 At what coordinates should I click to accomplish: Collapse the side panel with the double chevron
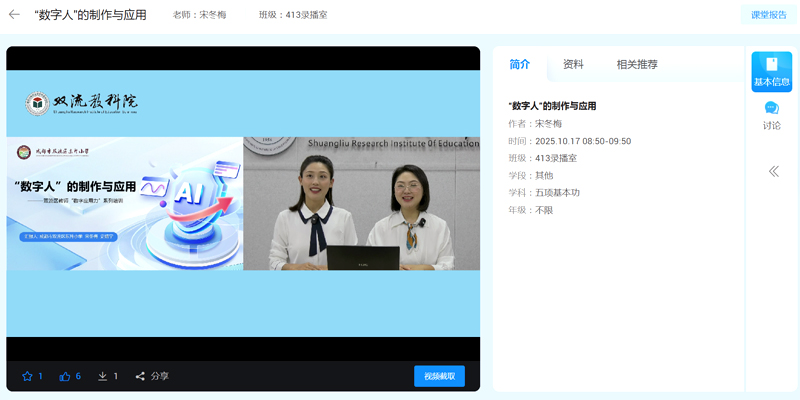pyautogui.click(x=773, y=171)
